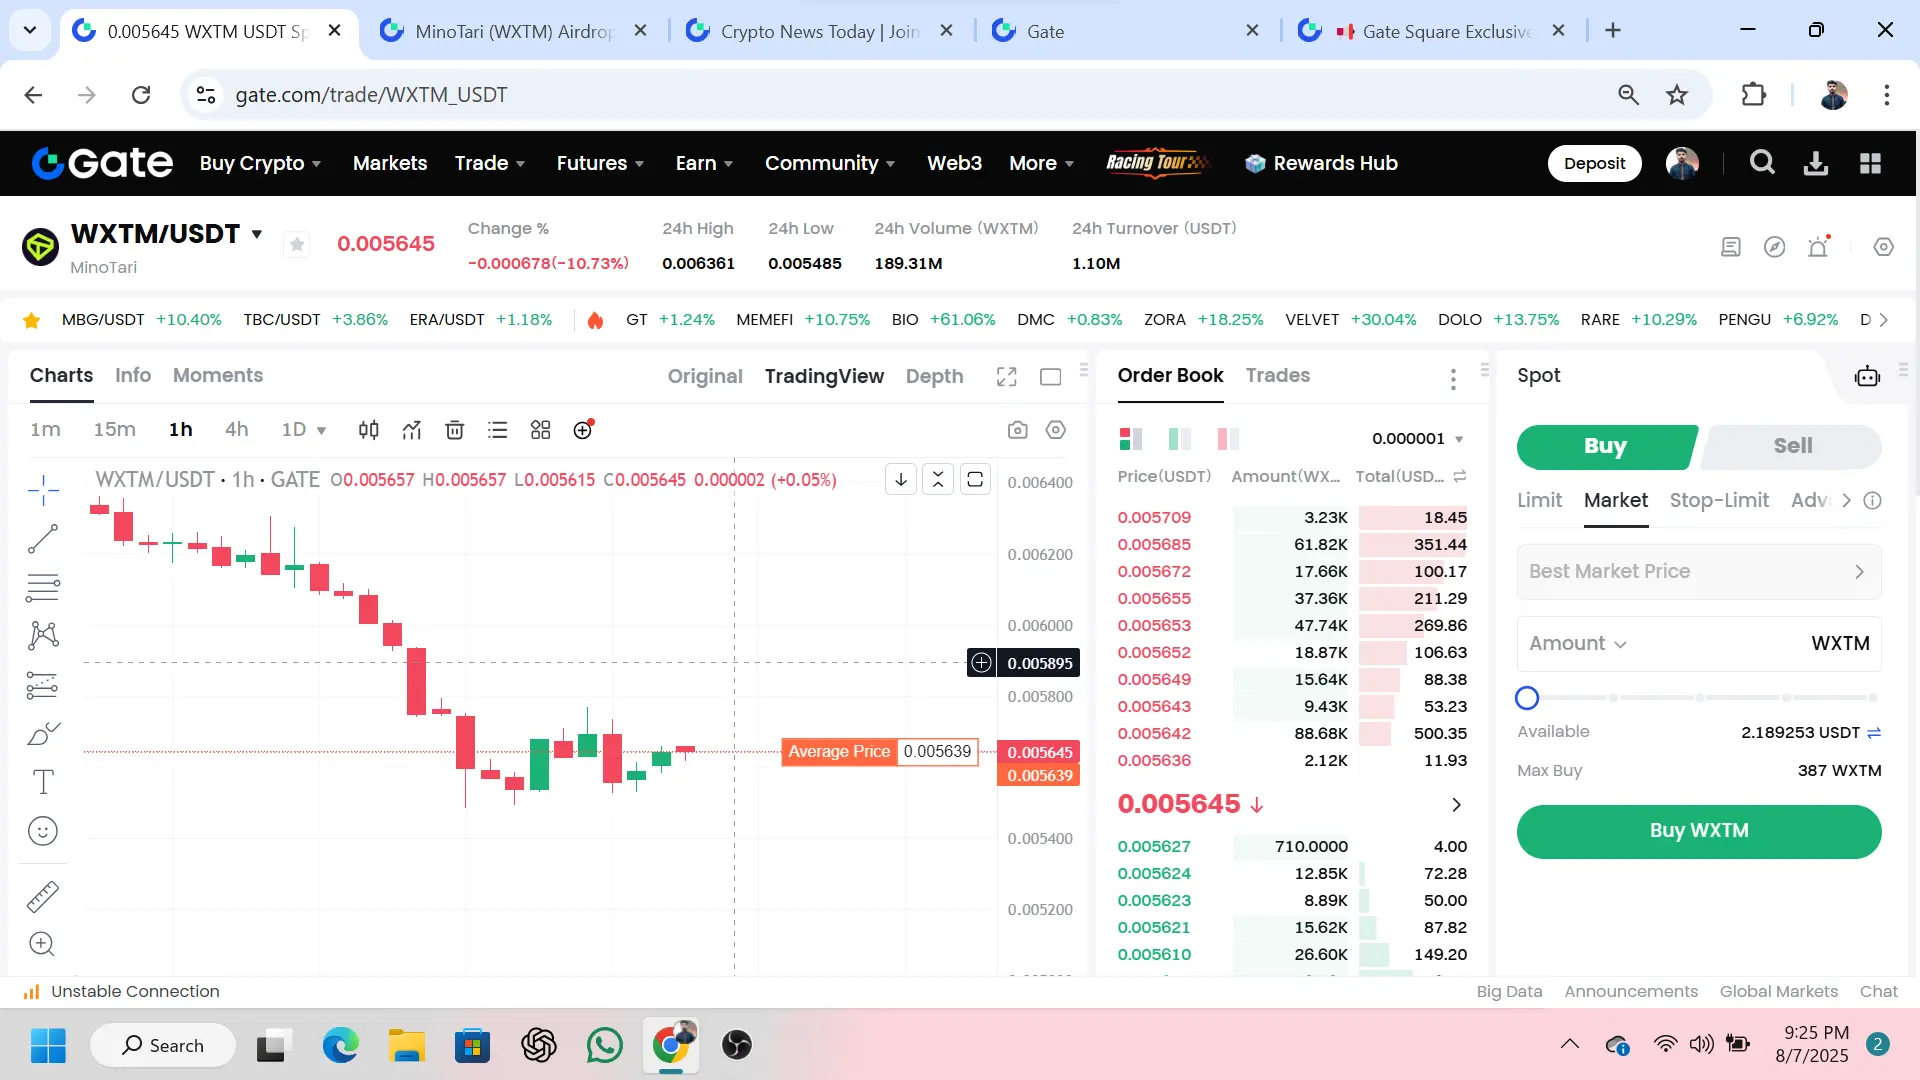
Task: Open the 1D timeframe dropdown
Action: point(304,430)
